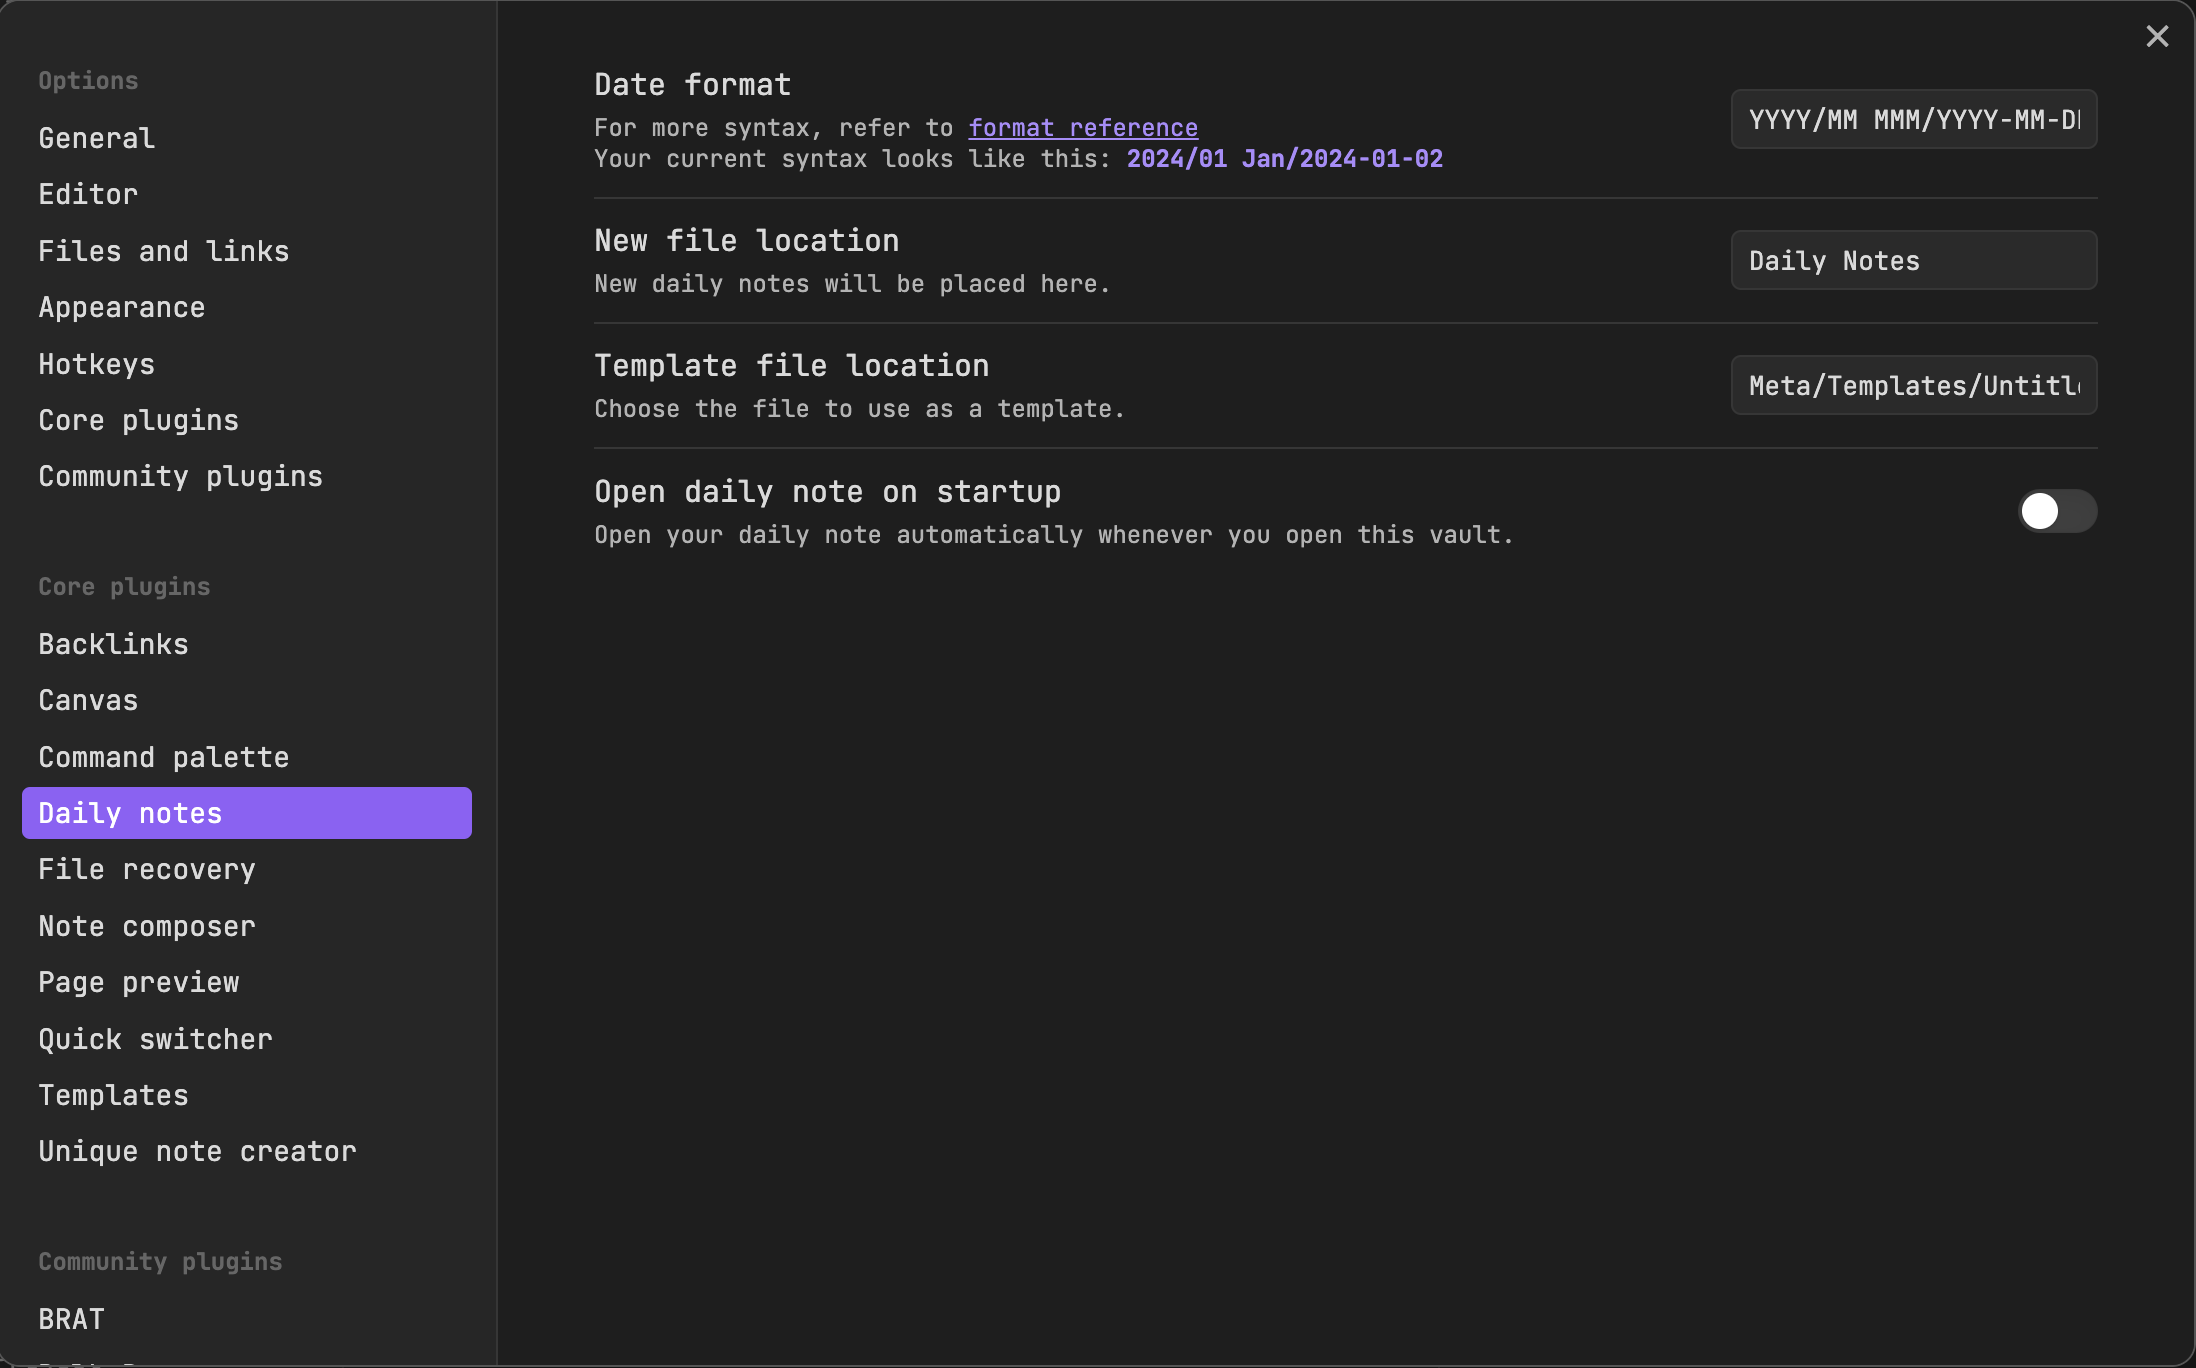
Task: Open Unique note creator settings
Action: [x=197, y=1151]
